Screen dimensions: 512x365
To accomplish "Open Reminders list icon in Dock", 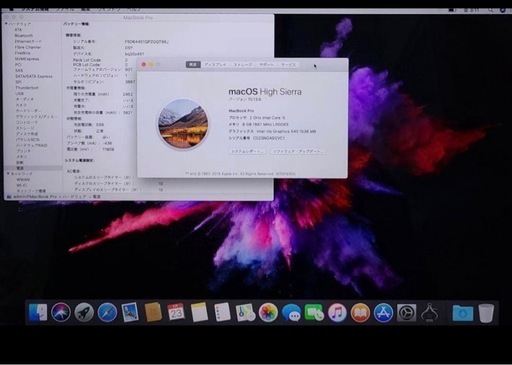I will pyautogui.click(x=222, y=312).
